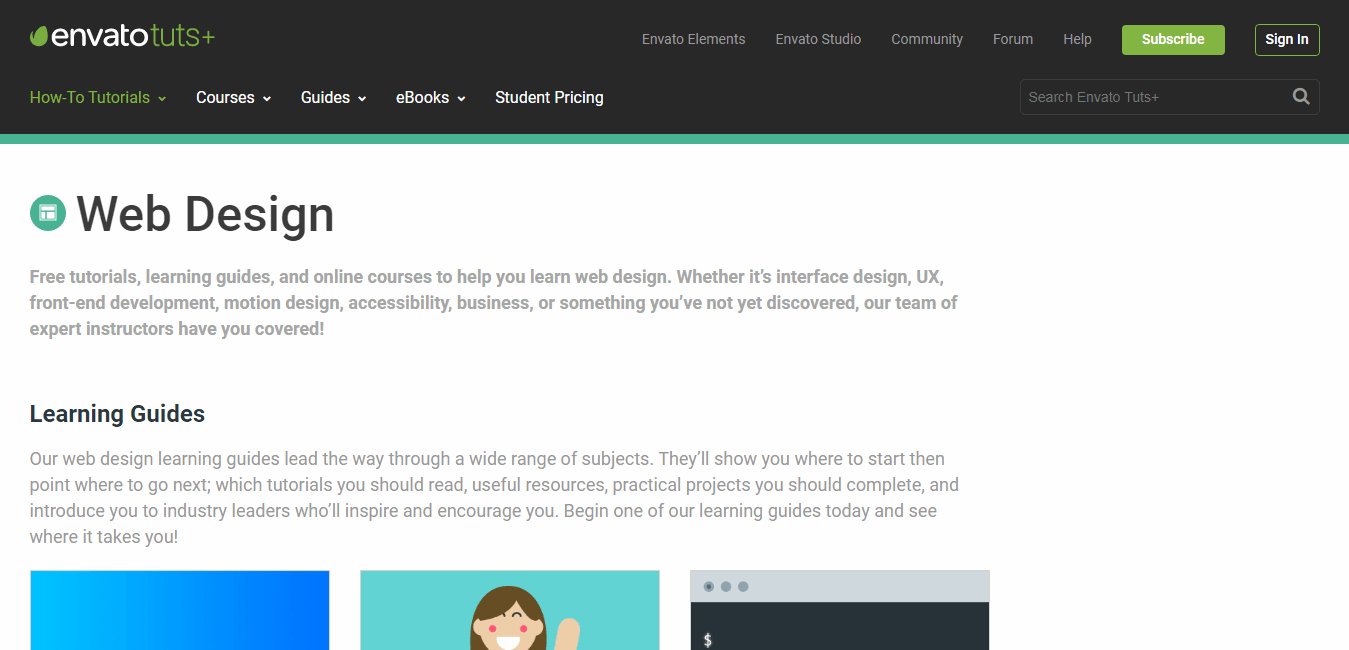Screen dimensions: 1349x650
Task: Focus the Search Envato Tuts+ field
Action: 1150,97
